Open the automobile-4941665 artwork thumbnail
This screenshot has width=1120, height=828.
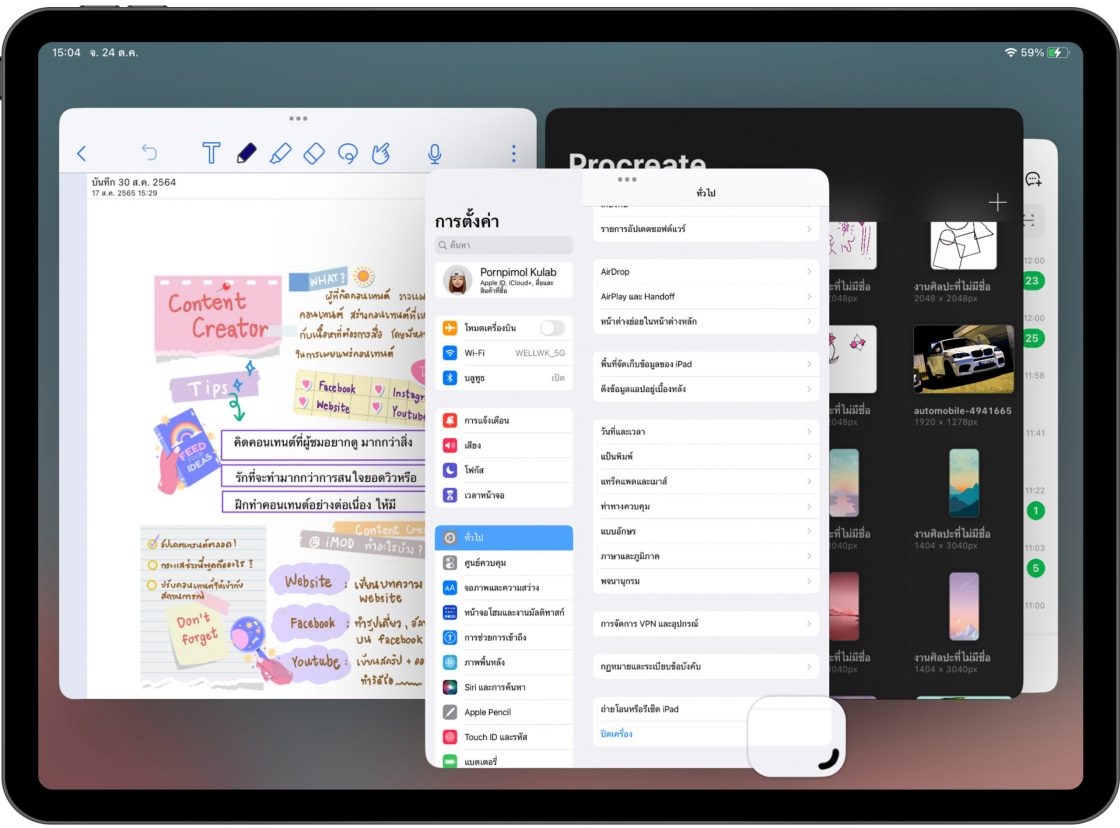pos(963,360)
